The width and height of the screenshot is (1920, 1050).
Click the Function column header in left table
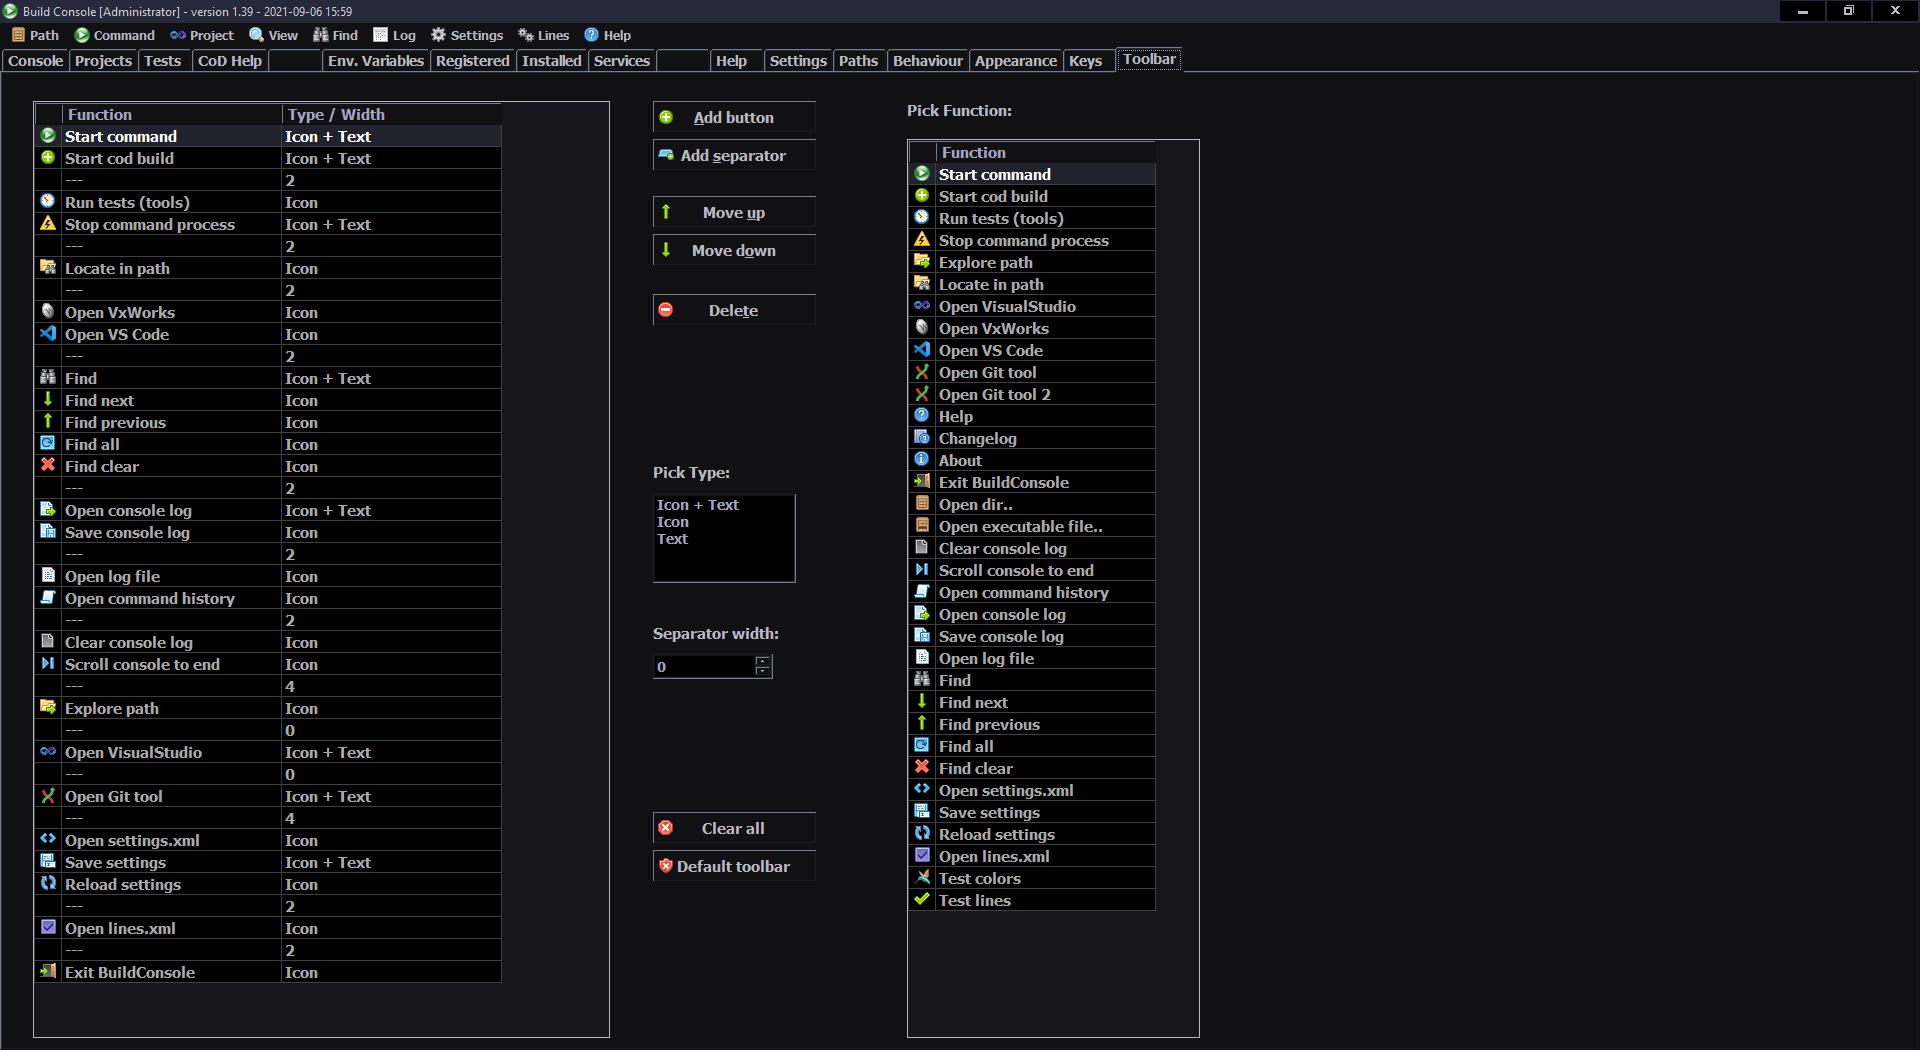coord(172,114)
